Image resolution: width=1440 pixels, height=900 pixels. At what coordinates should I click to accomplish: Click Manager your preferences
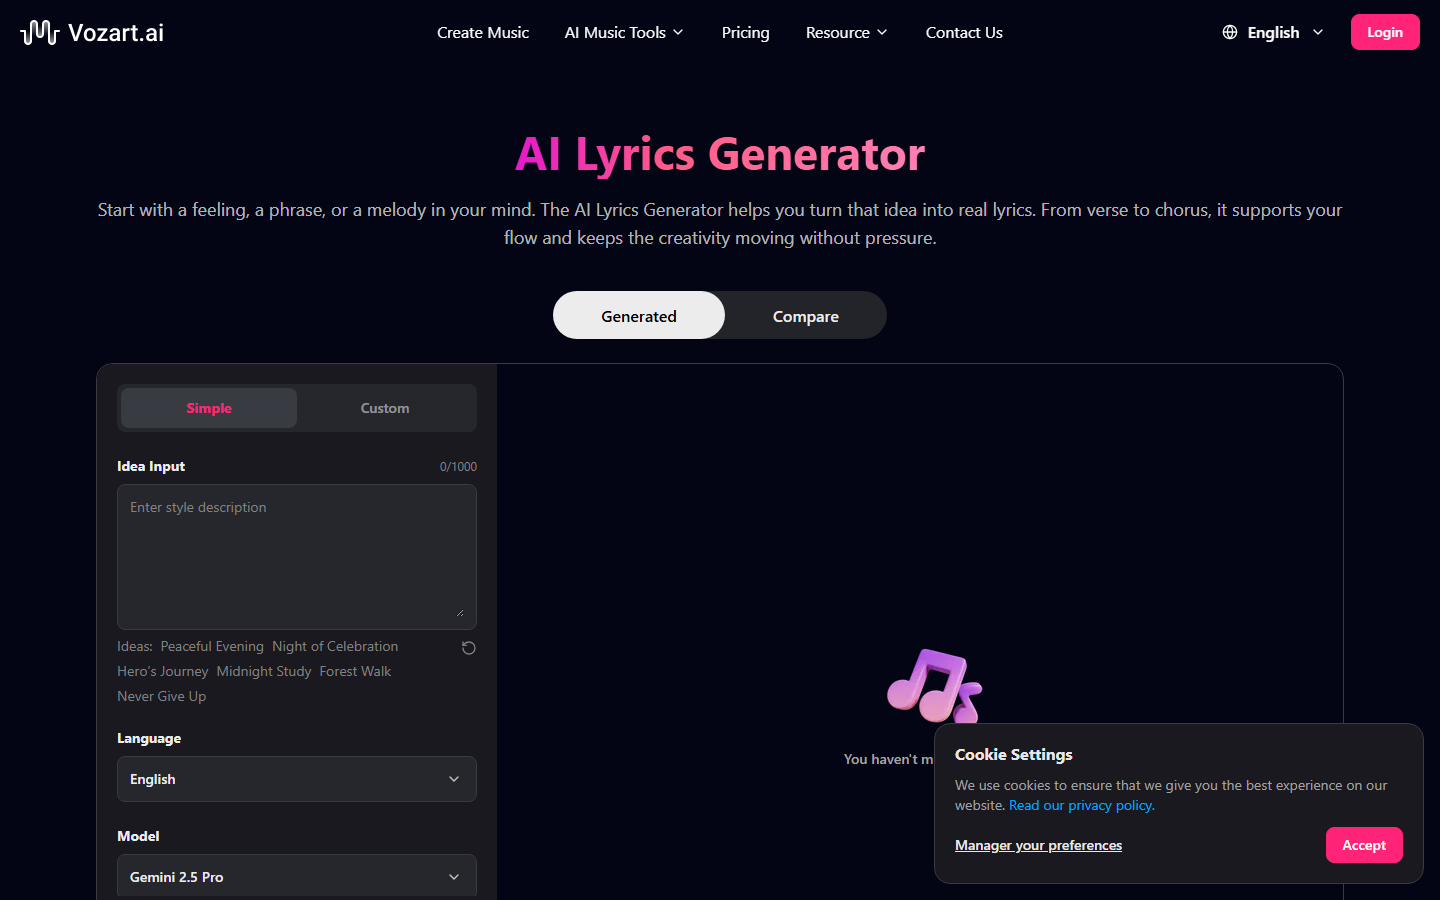click(x=1038, y=845)
